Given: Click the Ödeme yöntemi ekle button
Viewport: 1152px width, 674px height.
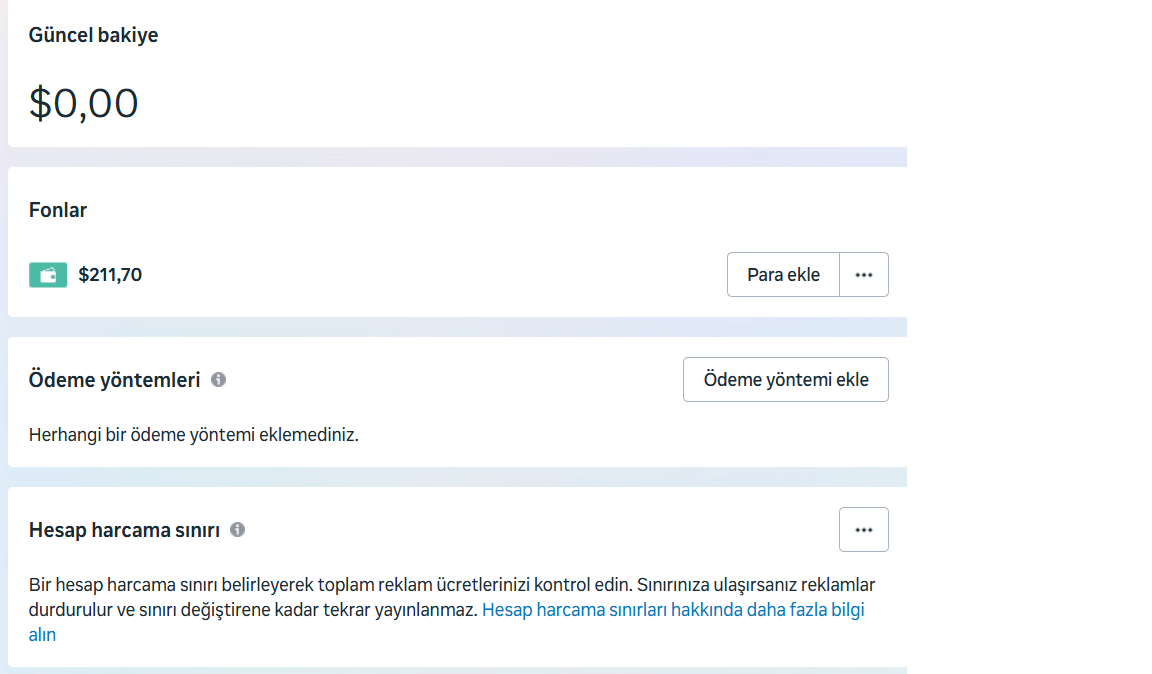Looking at the screenshot, I should 786,380.
